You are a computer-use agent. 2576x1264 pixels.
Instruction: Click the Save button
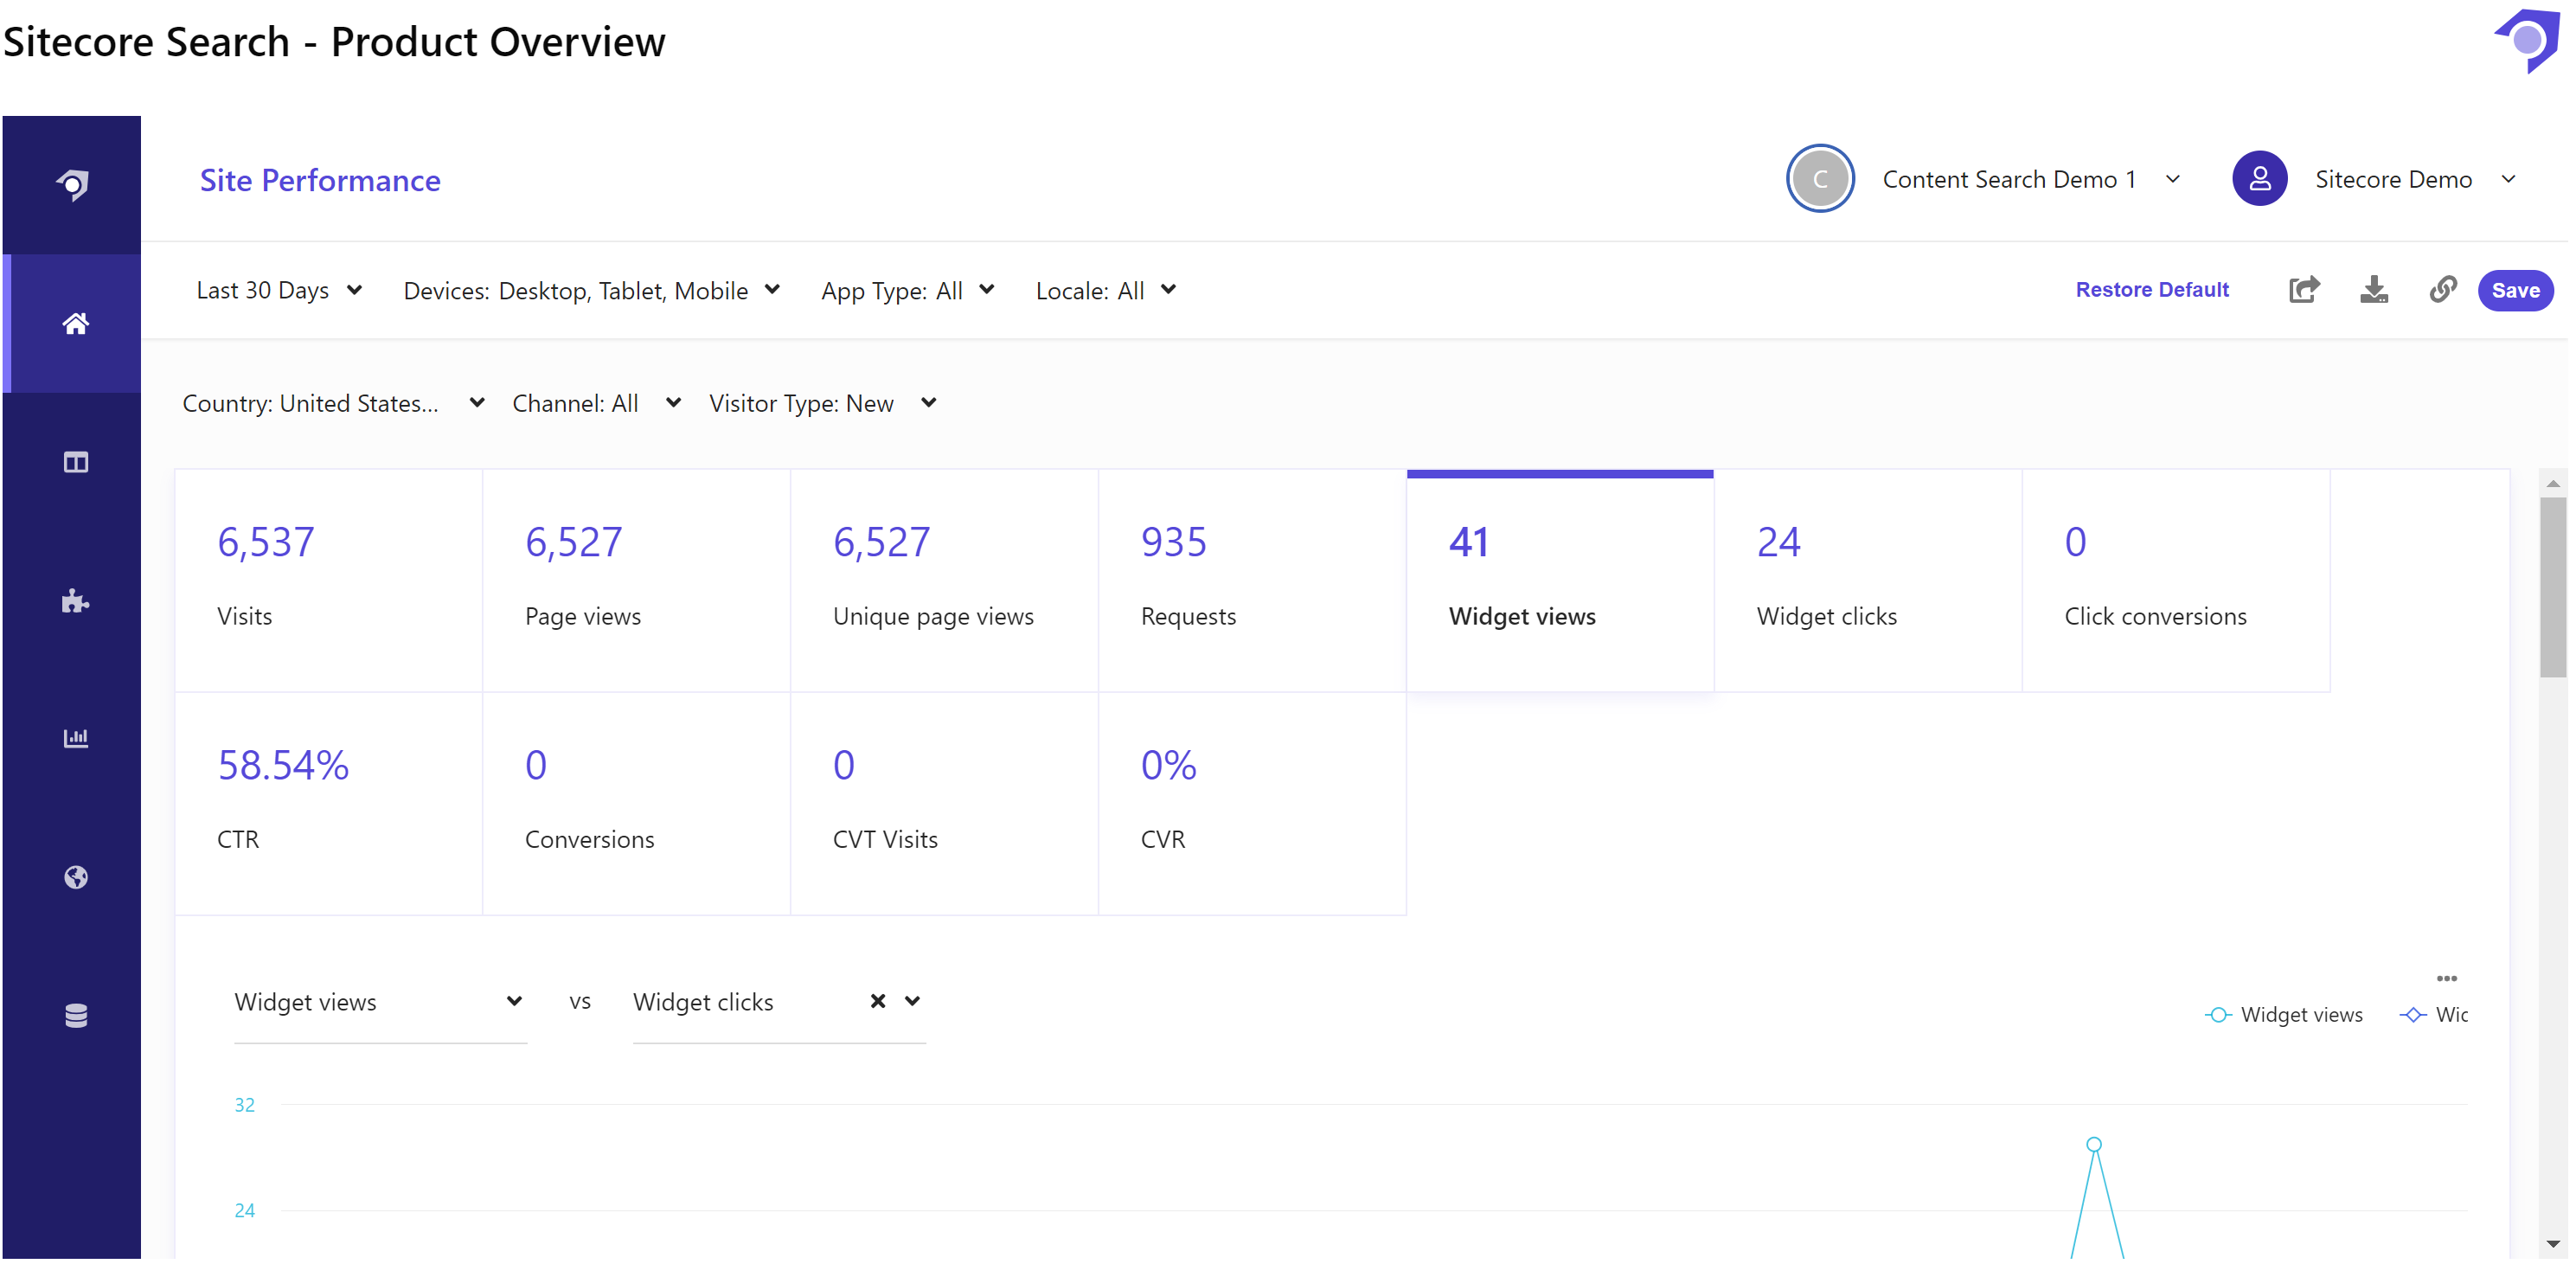(2514, 290)
